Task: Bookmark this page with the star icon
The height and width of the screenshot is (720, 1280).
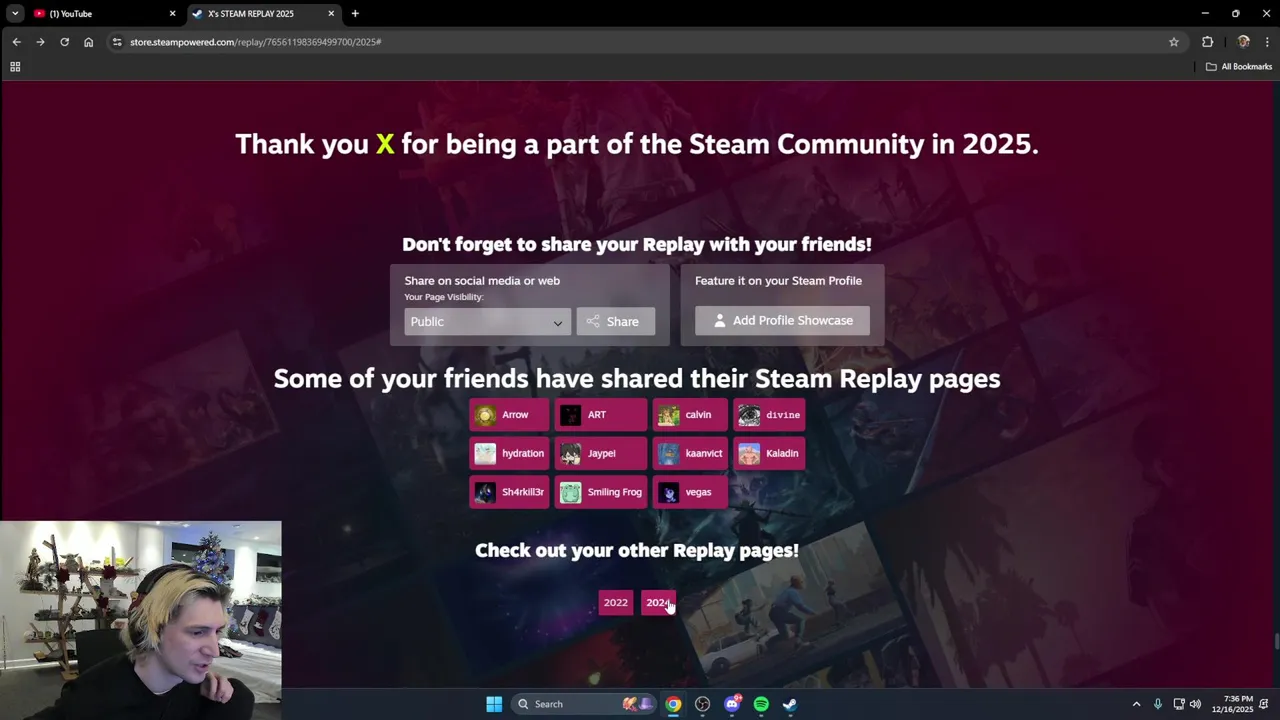Action: coord(1174,42)
